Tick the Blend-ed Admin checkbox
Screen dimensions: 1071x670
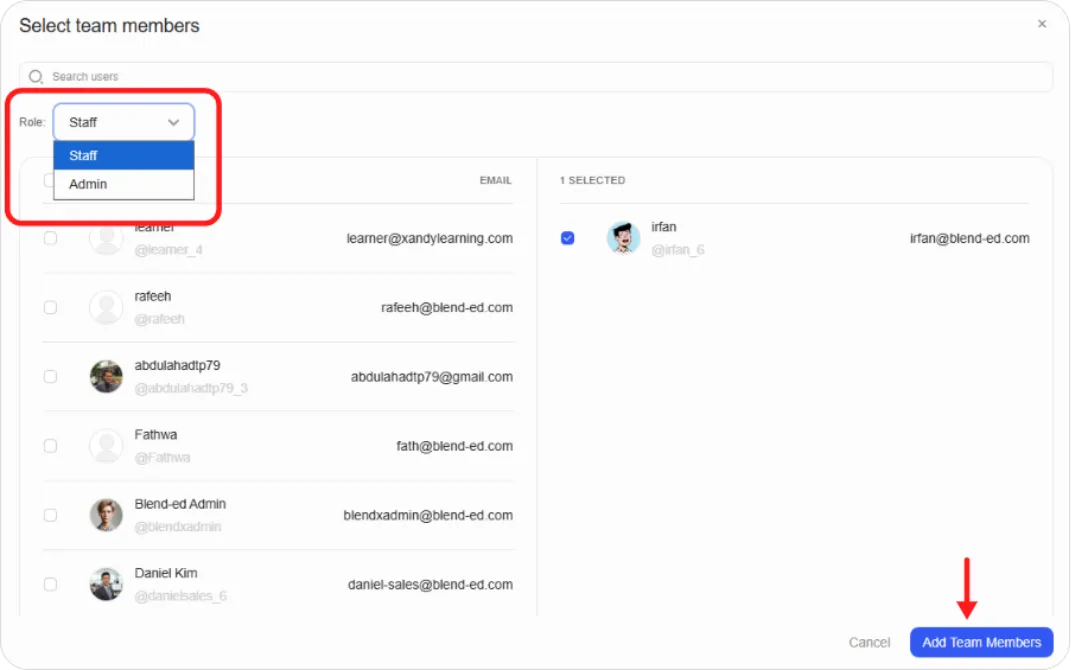(x=51, y=515)
